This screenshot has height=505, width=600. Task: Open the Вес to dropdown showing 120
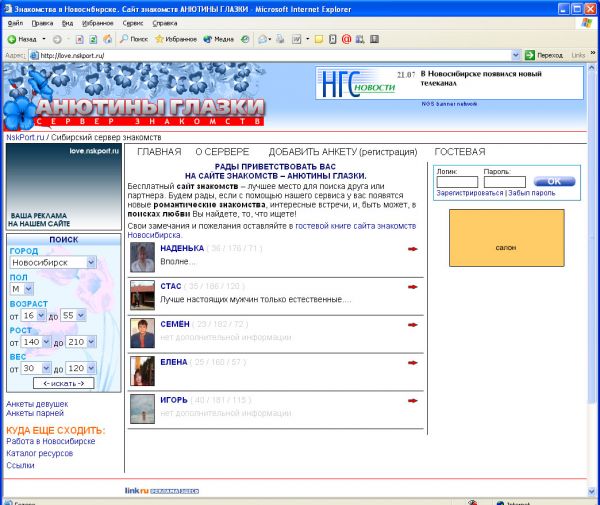click(x=81, y=368)
